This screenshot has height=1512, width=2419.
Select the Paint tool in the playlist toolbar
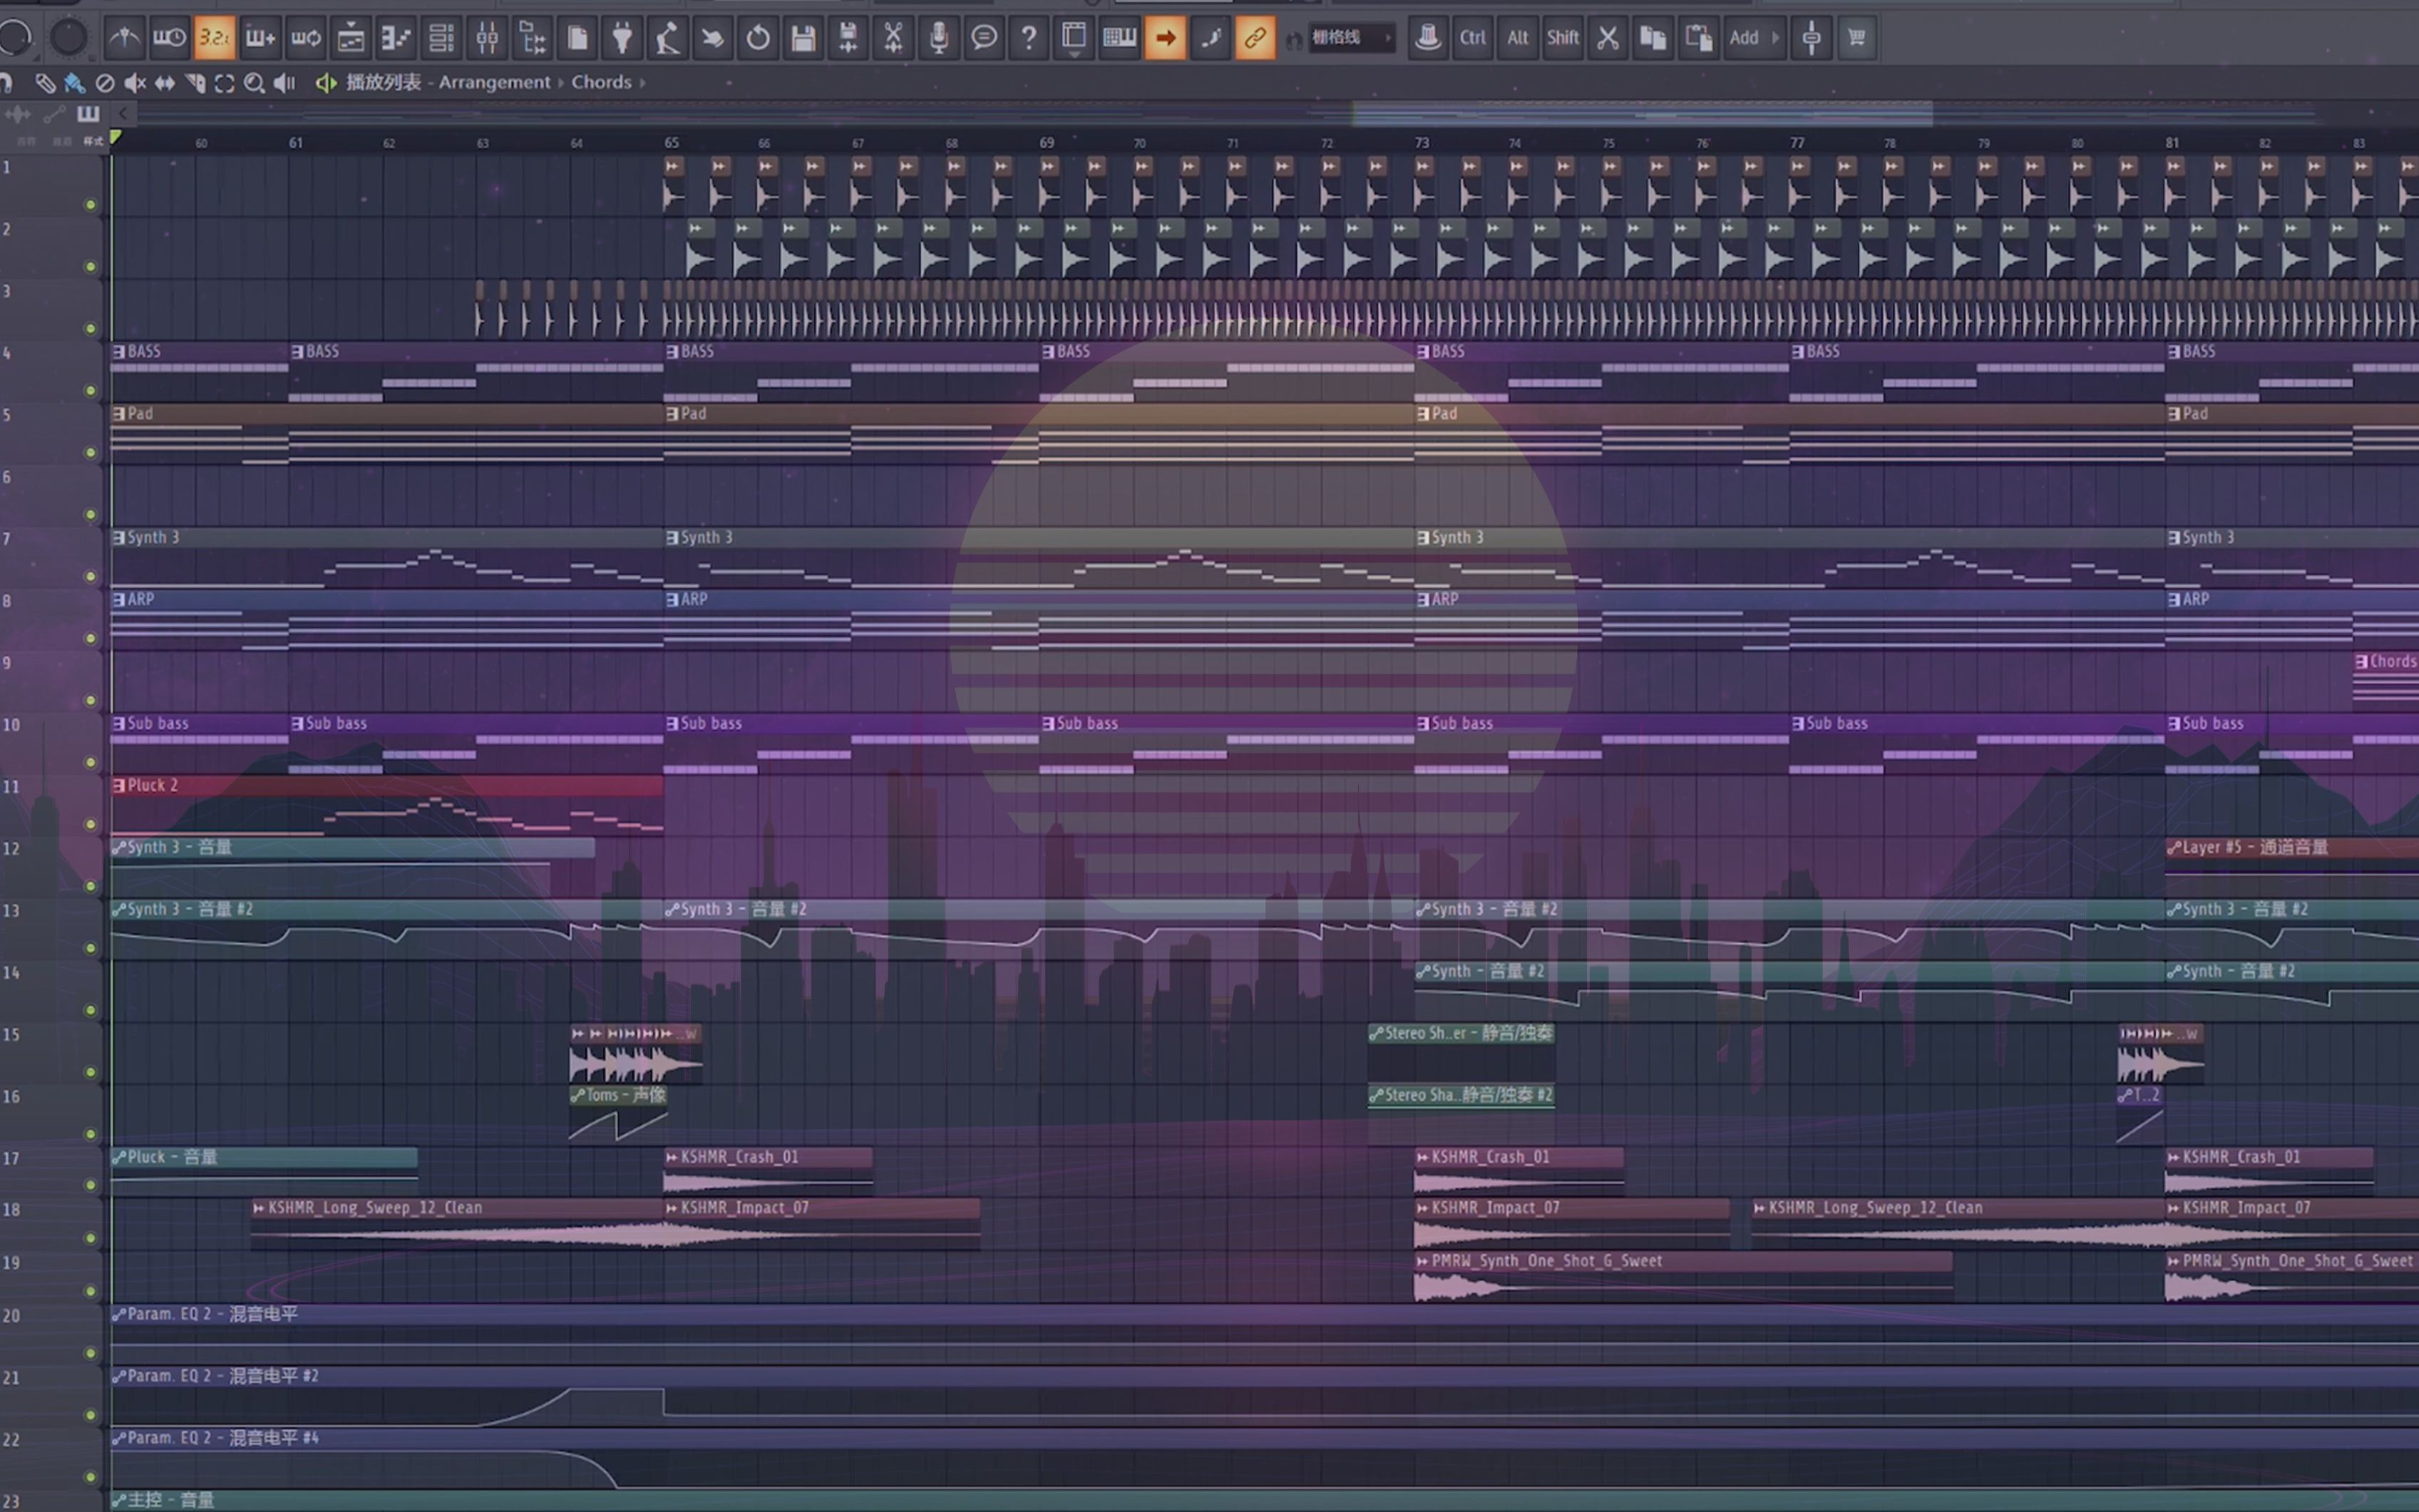pyautogui.click(x=75, y=83)
